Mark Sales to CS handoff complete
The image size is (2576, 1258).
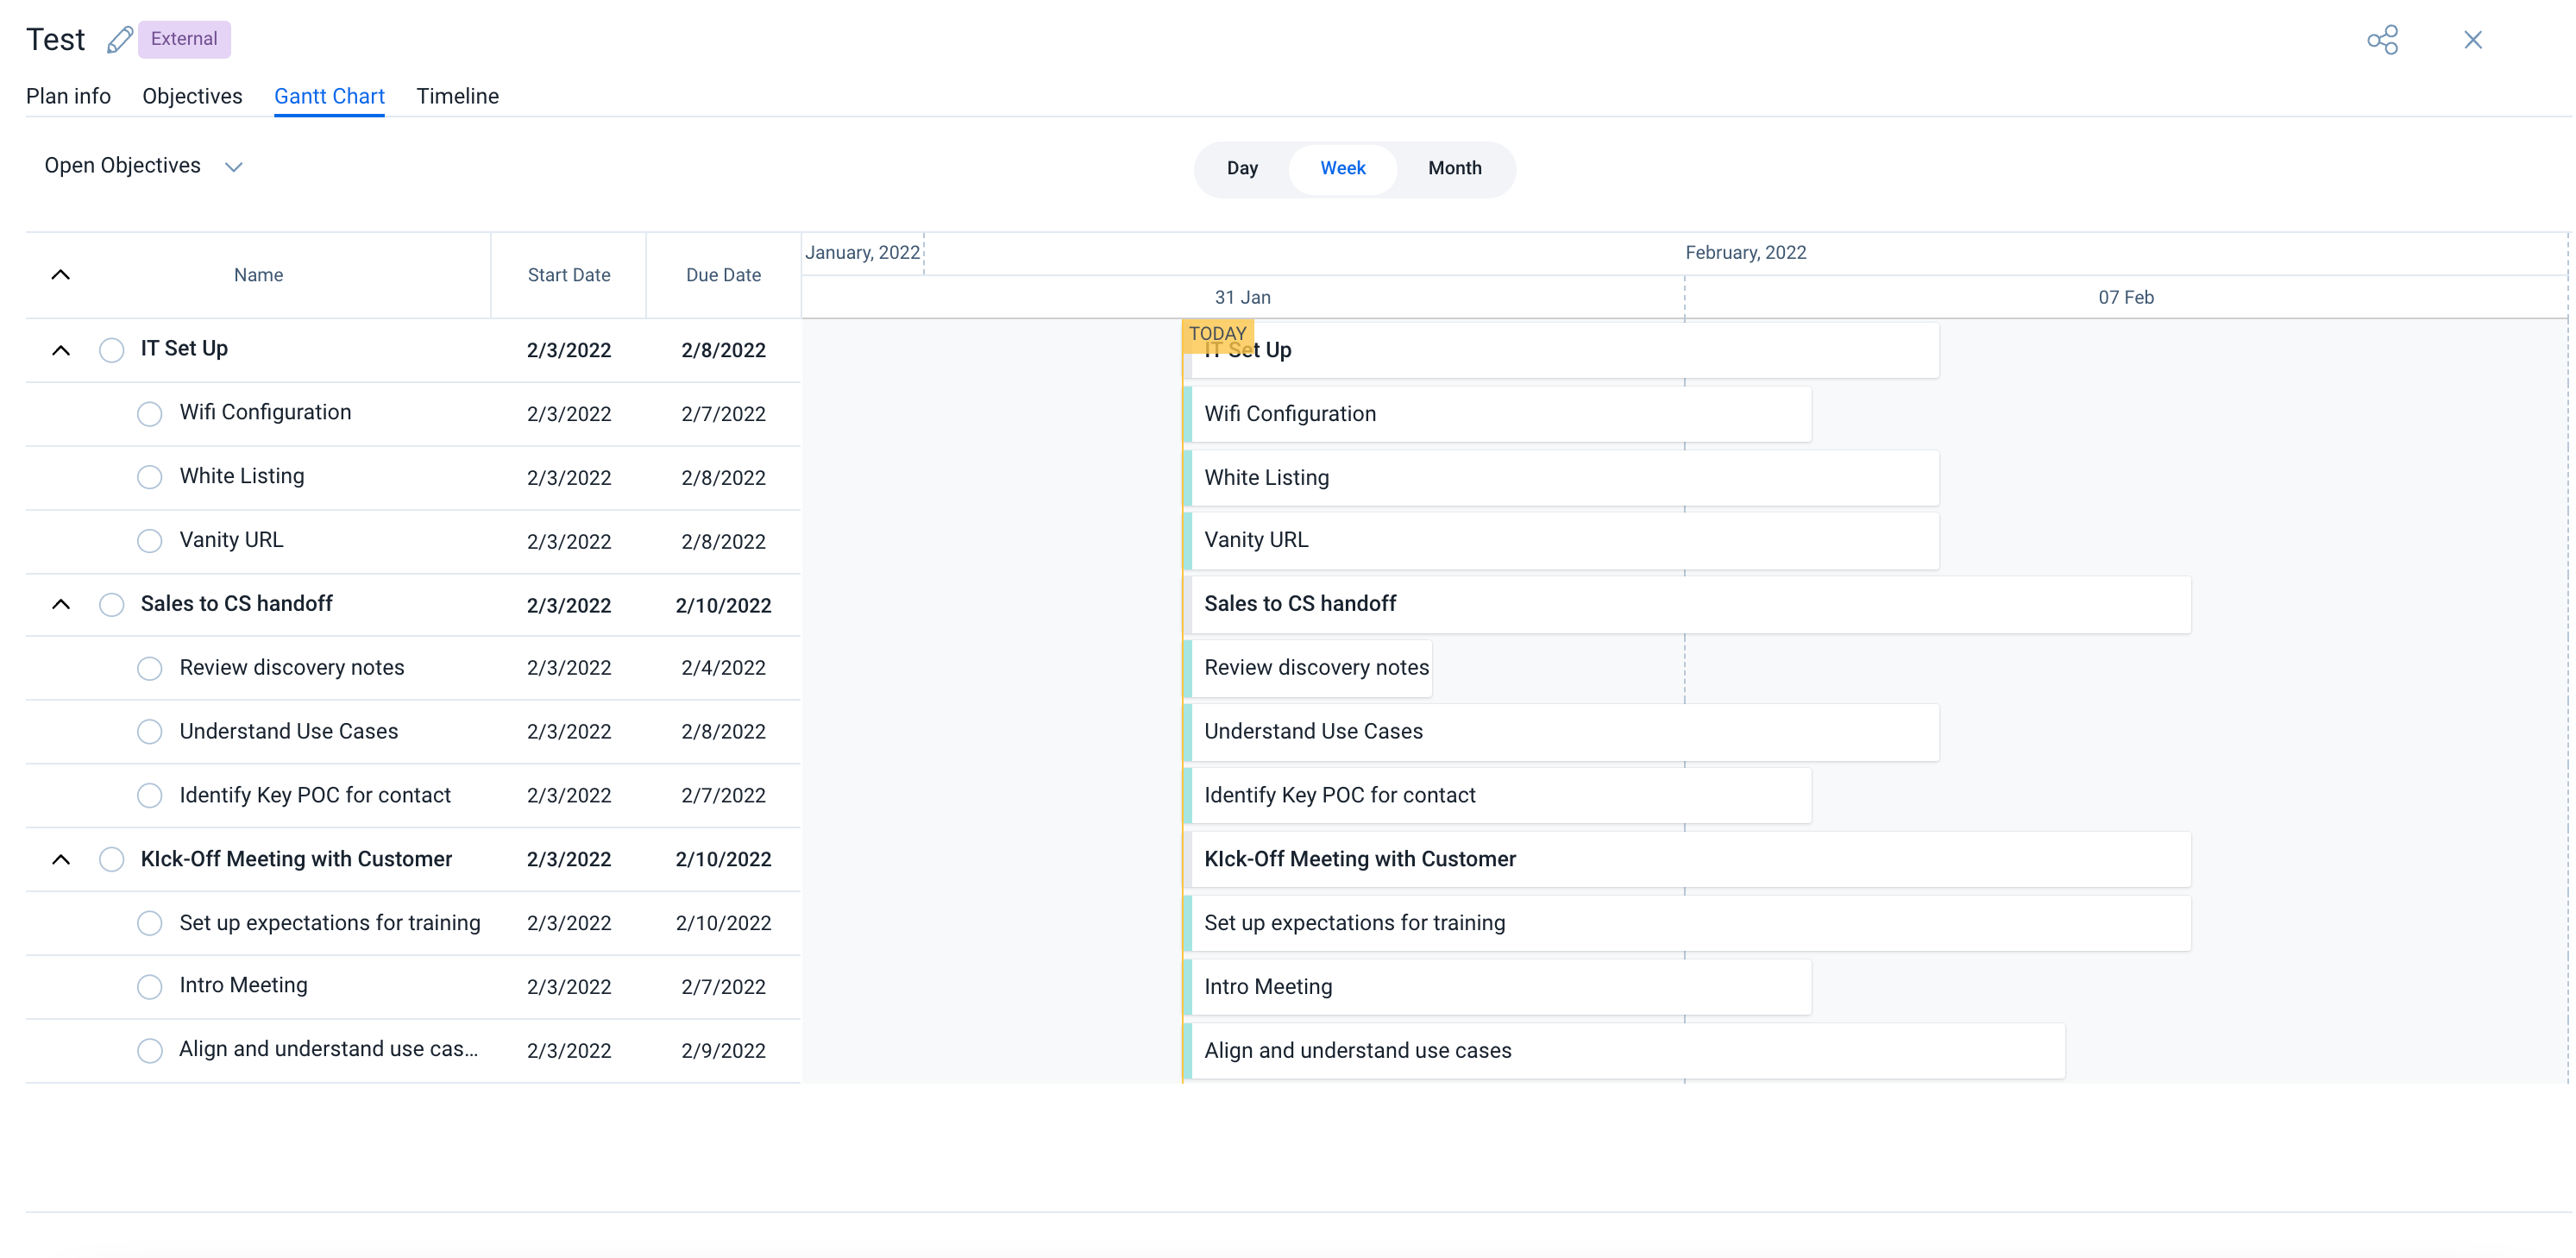tap(111, 605)
